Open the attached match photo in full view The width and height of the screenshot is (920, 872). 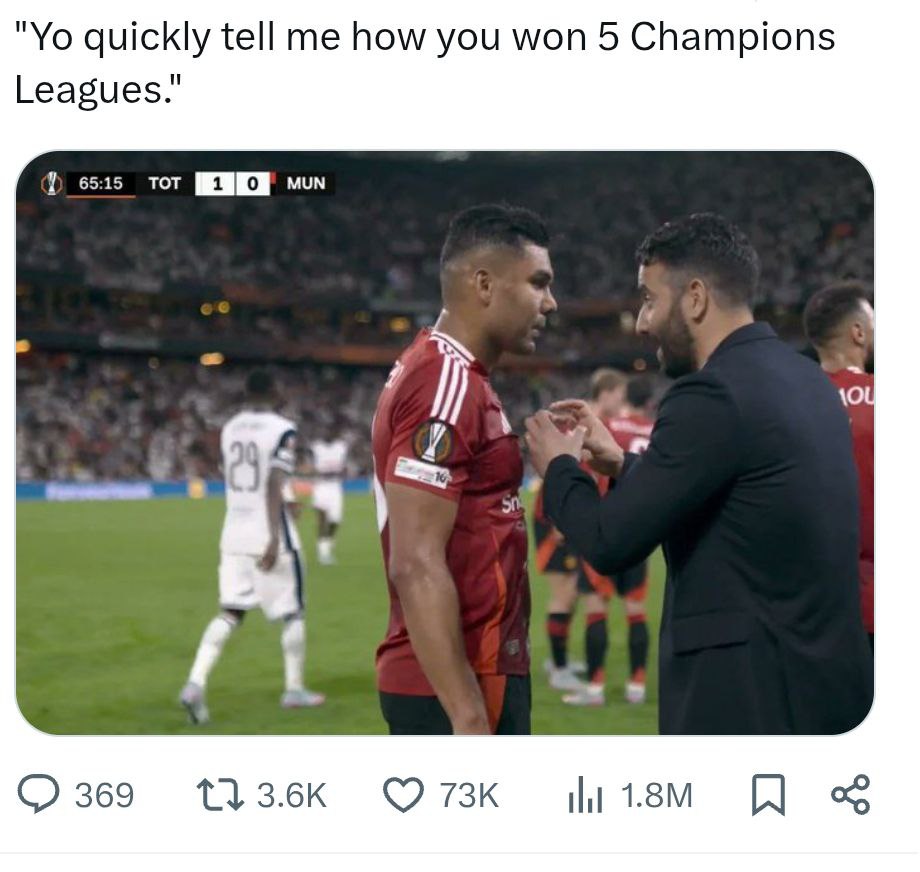click(x=445, y=442)
